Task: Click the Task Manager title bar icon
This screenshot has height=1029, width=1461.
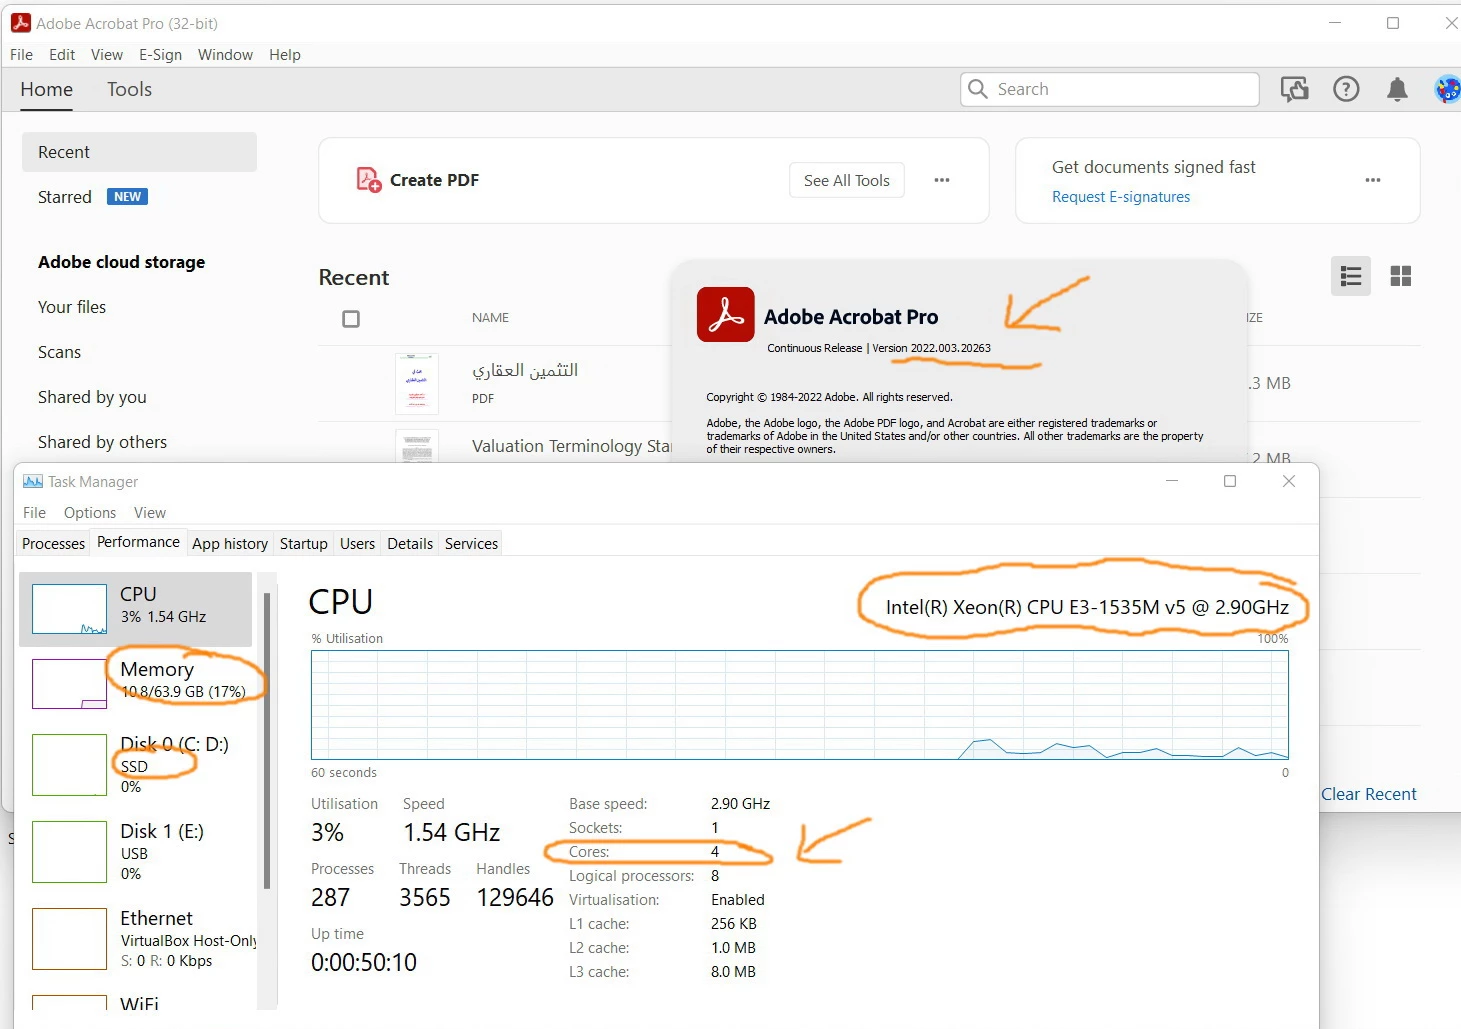Action: [33, 482]
